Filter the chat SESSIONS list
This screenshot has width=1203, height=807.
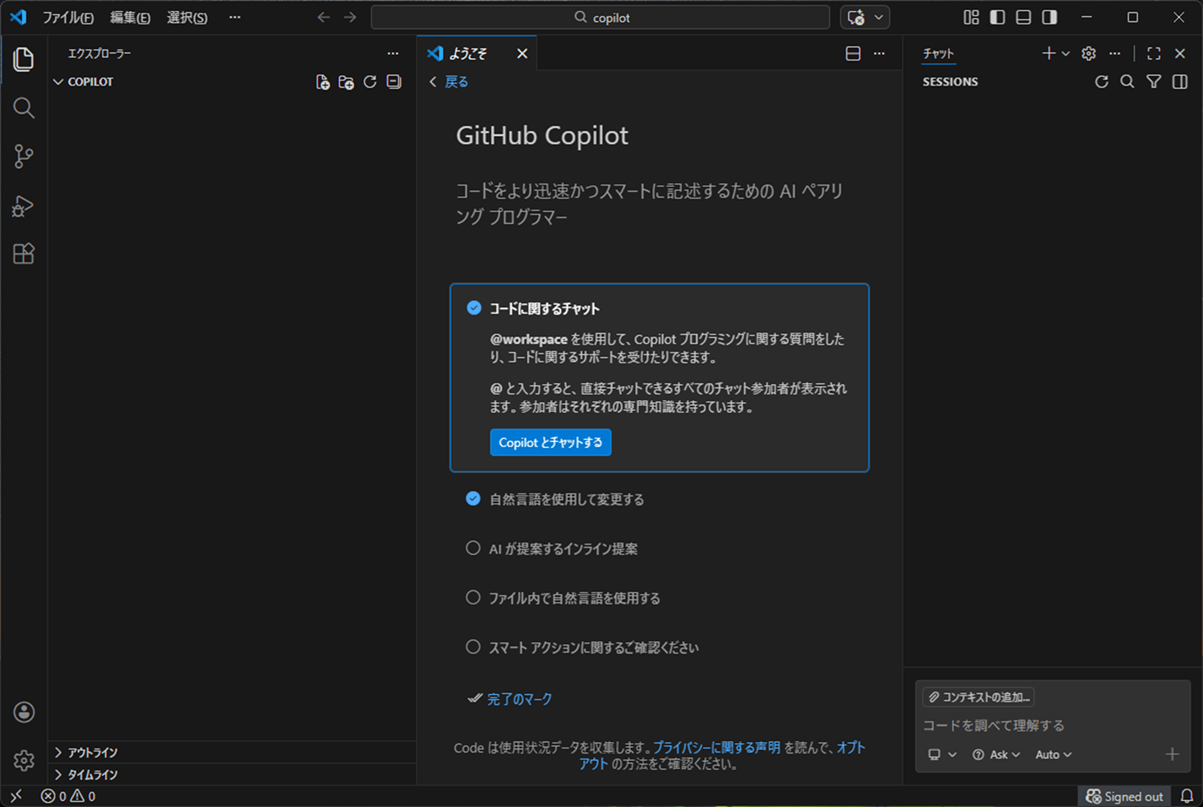click(x=1153, y=81)
